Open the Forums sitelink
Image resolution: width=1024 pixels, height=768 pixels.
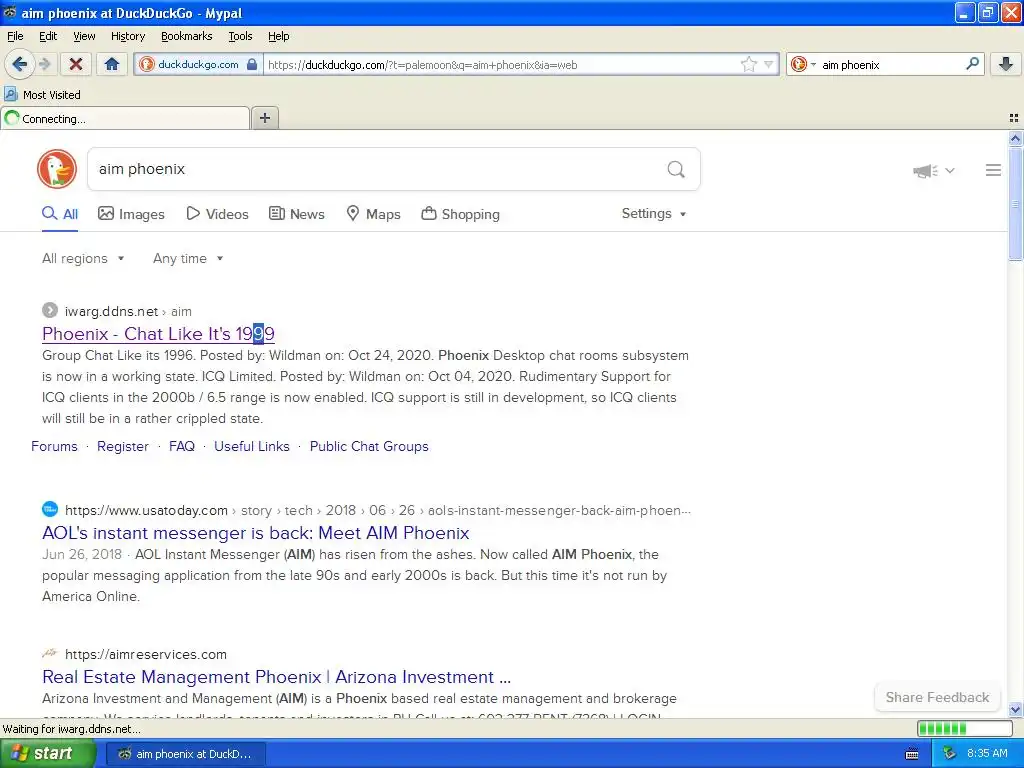click(54, 446)
